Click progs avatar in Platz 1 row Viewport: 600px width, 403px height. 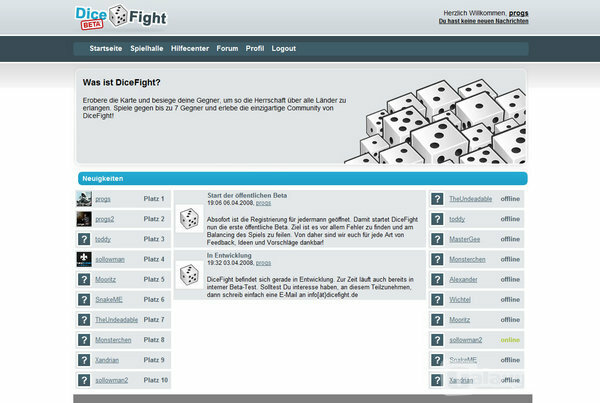point(84,199)
